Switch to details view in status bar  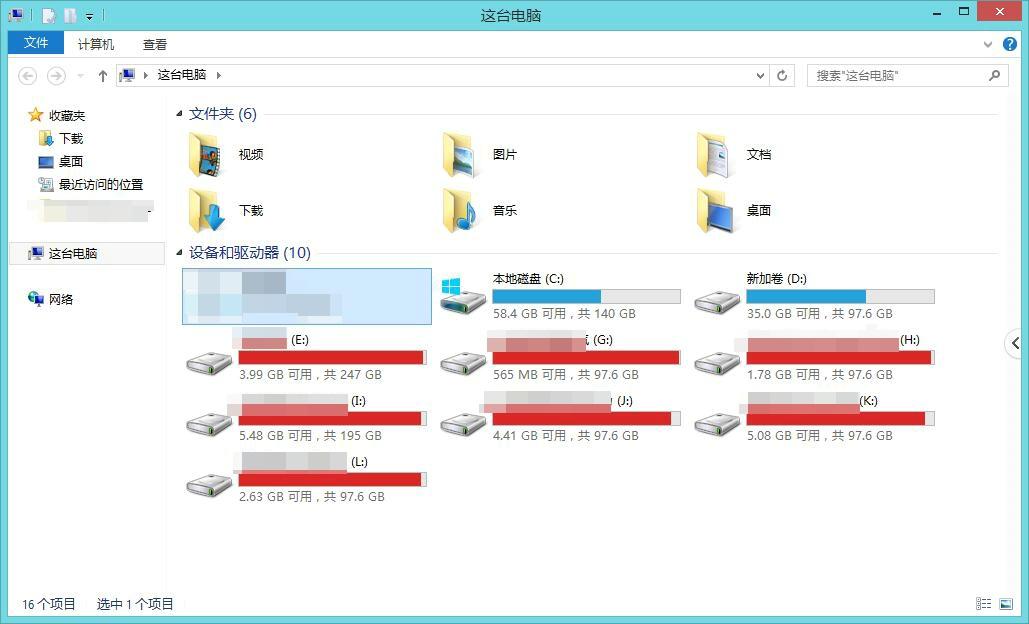[982, 603]
